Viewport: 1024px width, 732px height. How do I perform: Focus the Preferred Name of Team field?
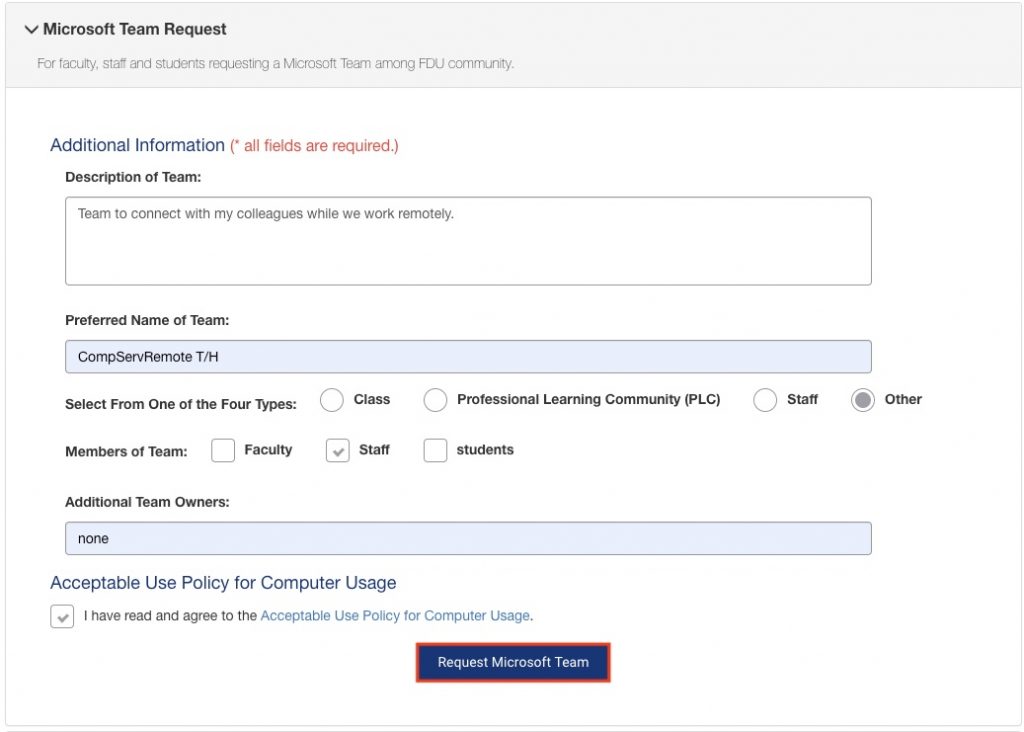(468, 357)
